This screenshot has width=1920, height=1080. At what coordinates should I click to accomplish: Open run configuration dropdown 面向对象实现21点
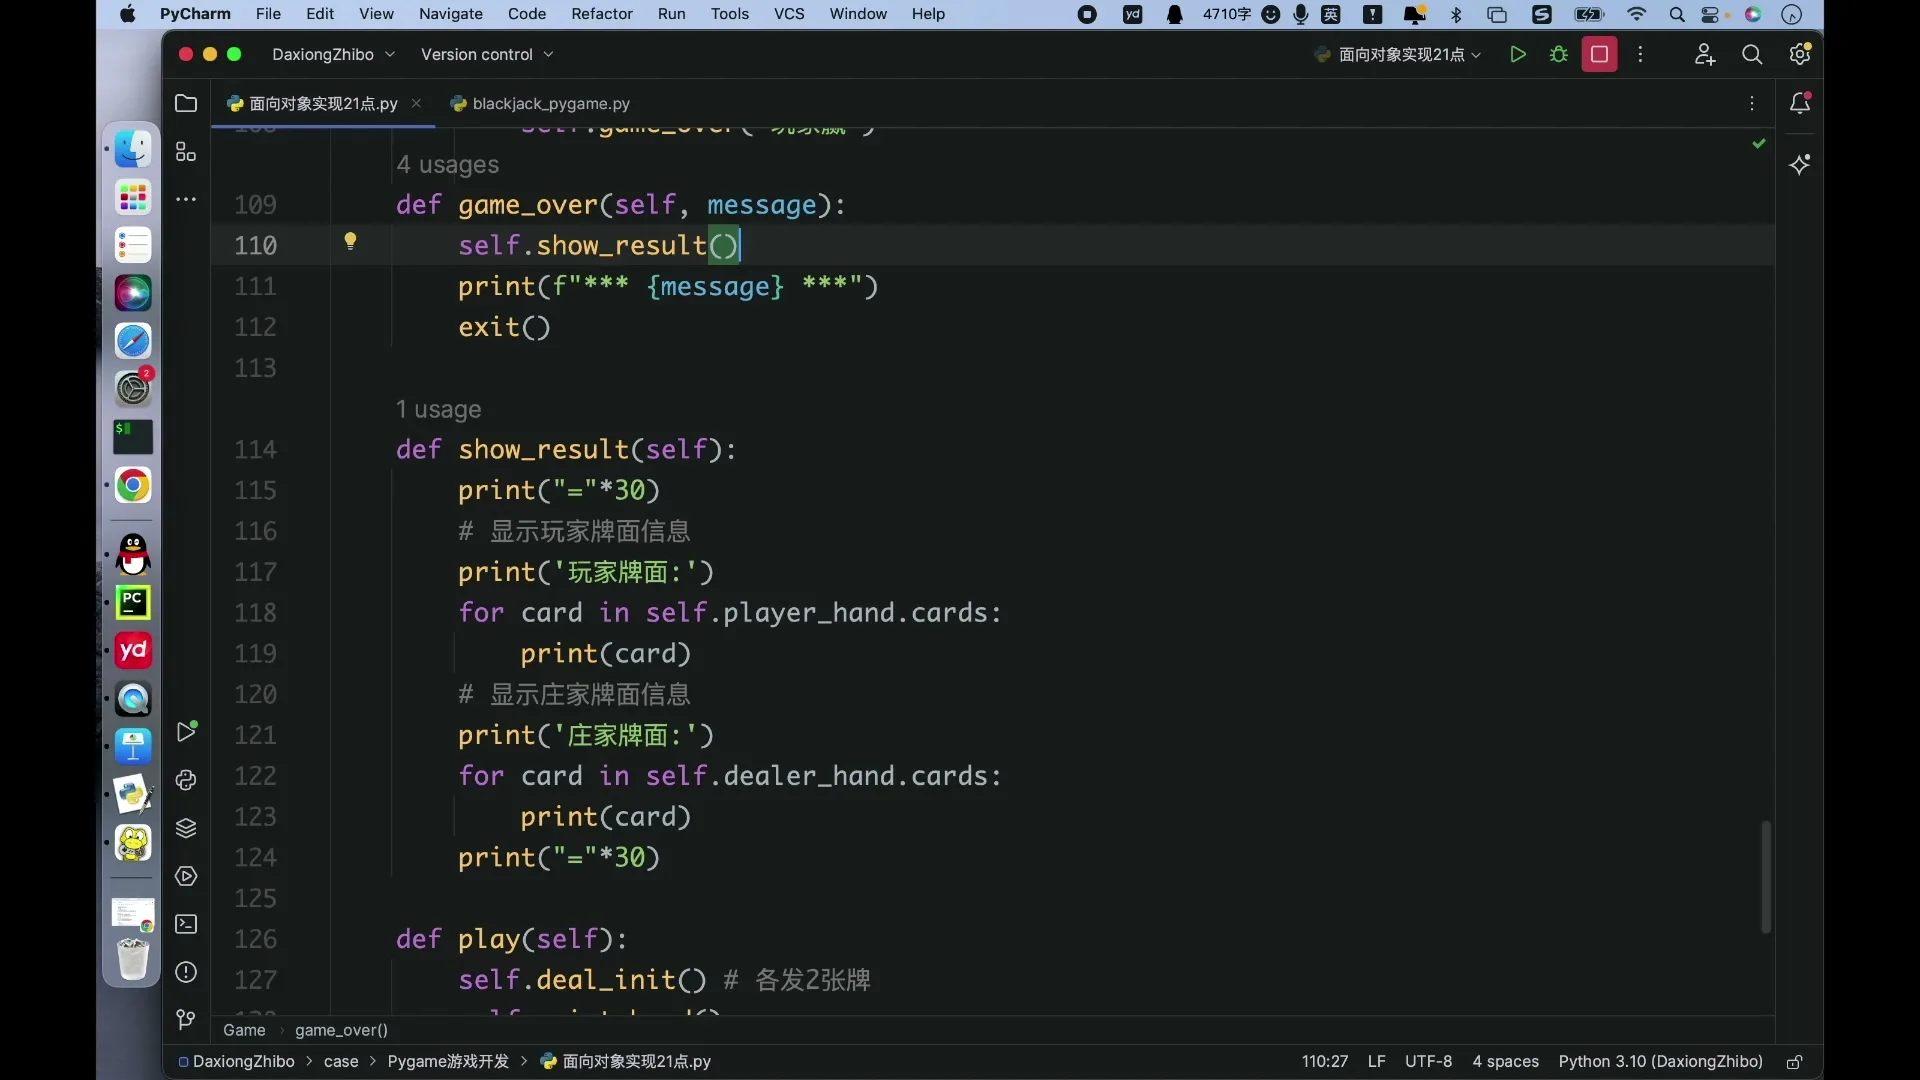point(1398,55)
